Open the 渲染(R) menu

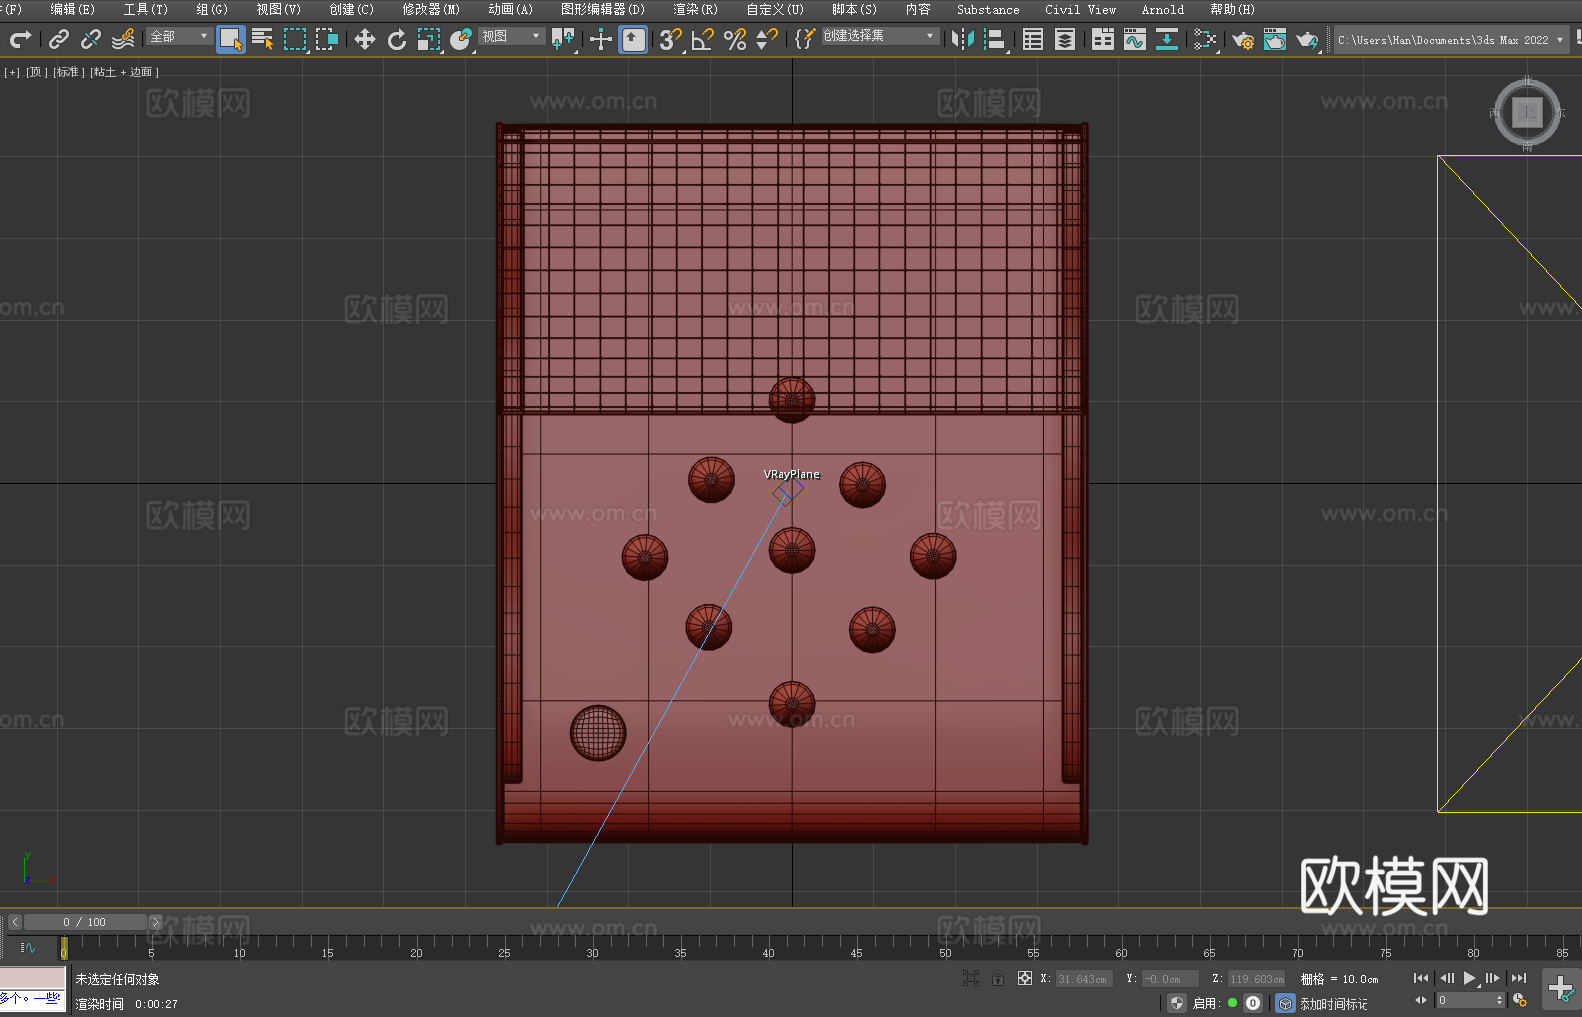tap(695, 9)
